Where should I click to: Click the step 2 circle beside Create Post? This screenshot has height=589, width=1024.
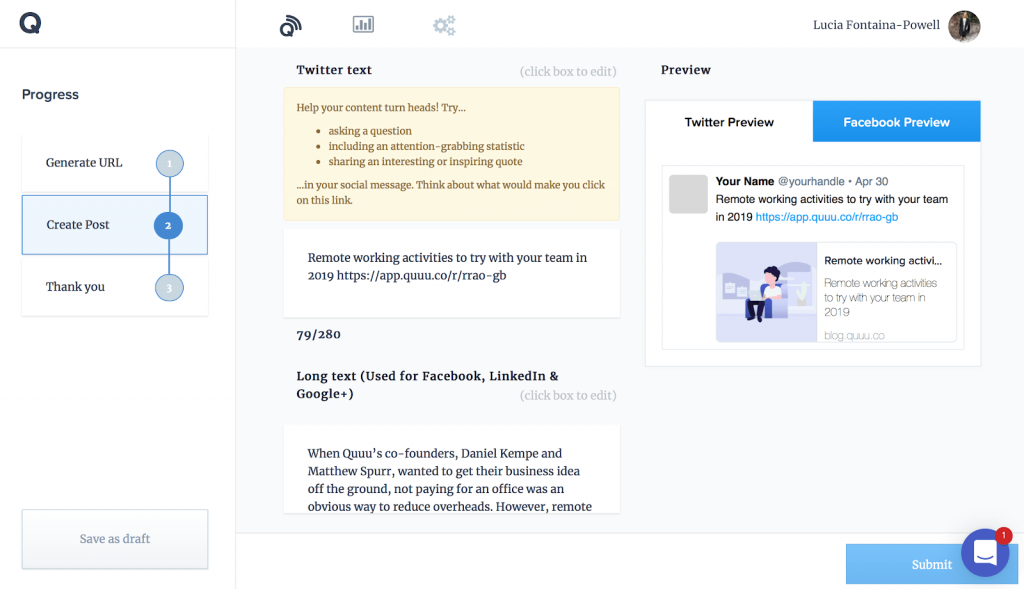(169, 225)
